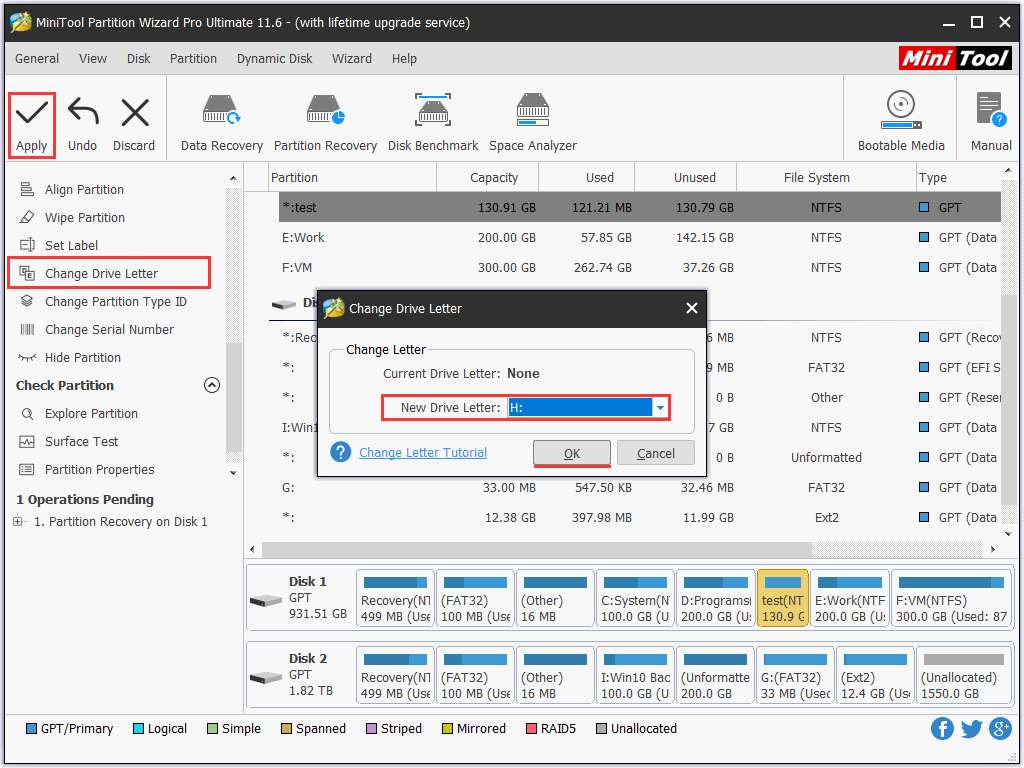The height and width of the screenshot is (768, 1024).
Task: Select Align Partition in sidebar
Action: point(84,189)
